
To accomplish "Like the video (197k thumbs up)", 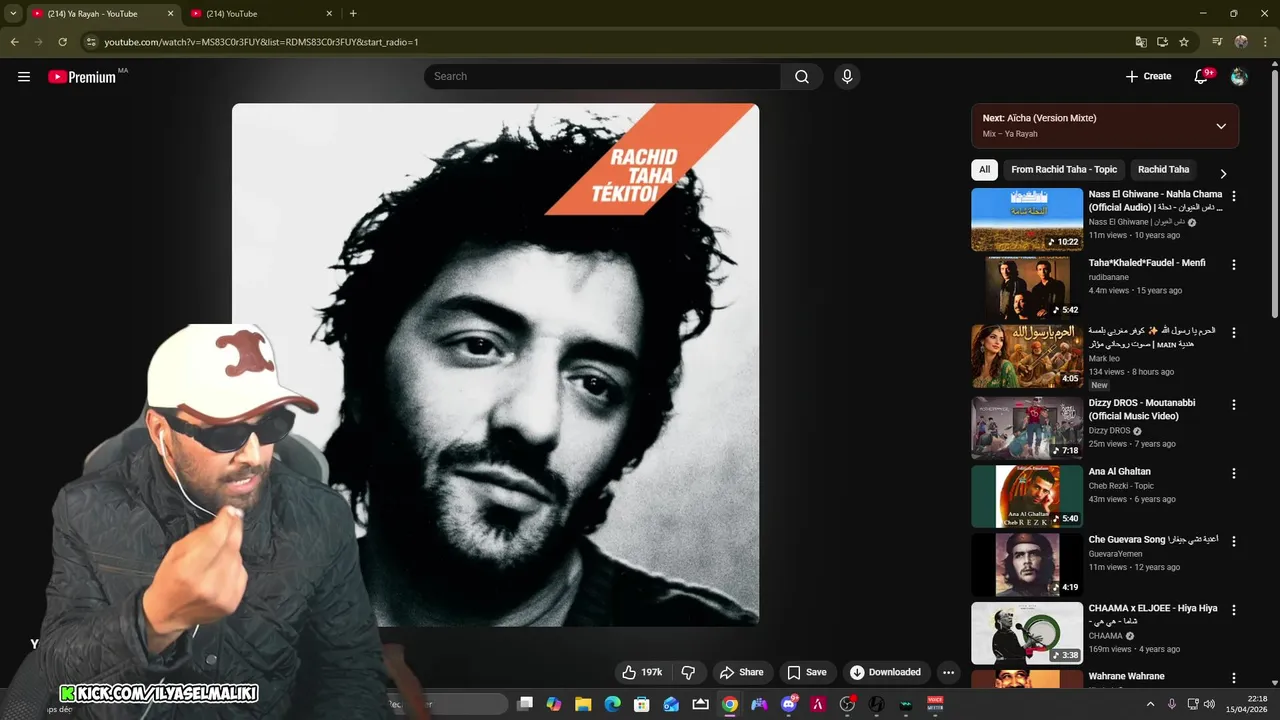I will coord(642,673).
